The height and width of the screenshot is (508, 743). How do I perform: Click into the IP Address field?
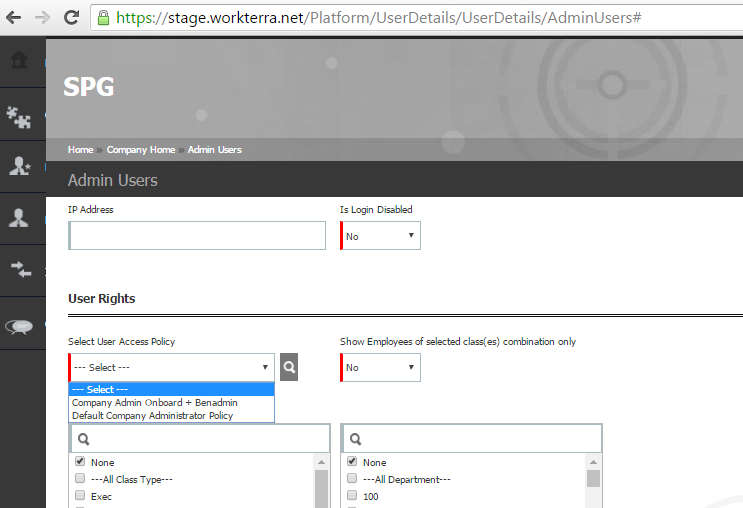point(197,236)
